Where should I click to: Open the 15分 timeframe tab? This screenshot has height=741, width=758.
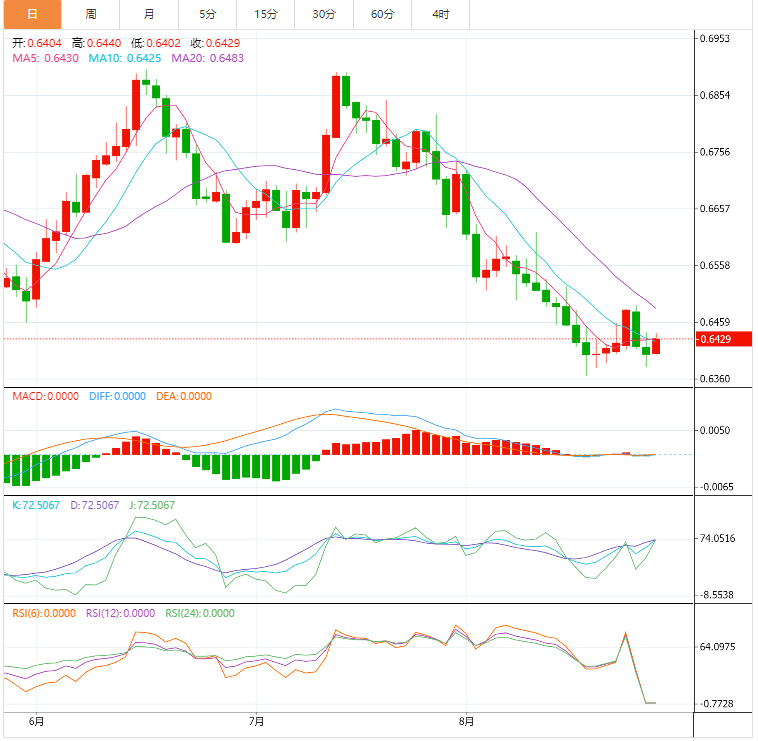tap(266, 14)
